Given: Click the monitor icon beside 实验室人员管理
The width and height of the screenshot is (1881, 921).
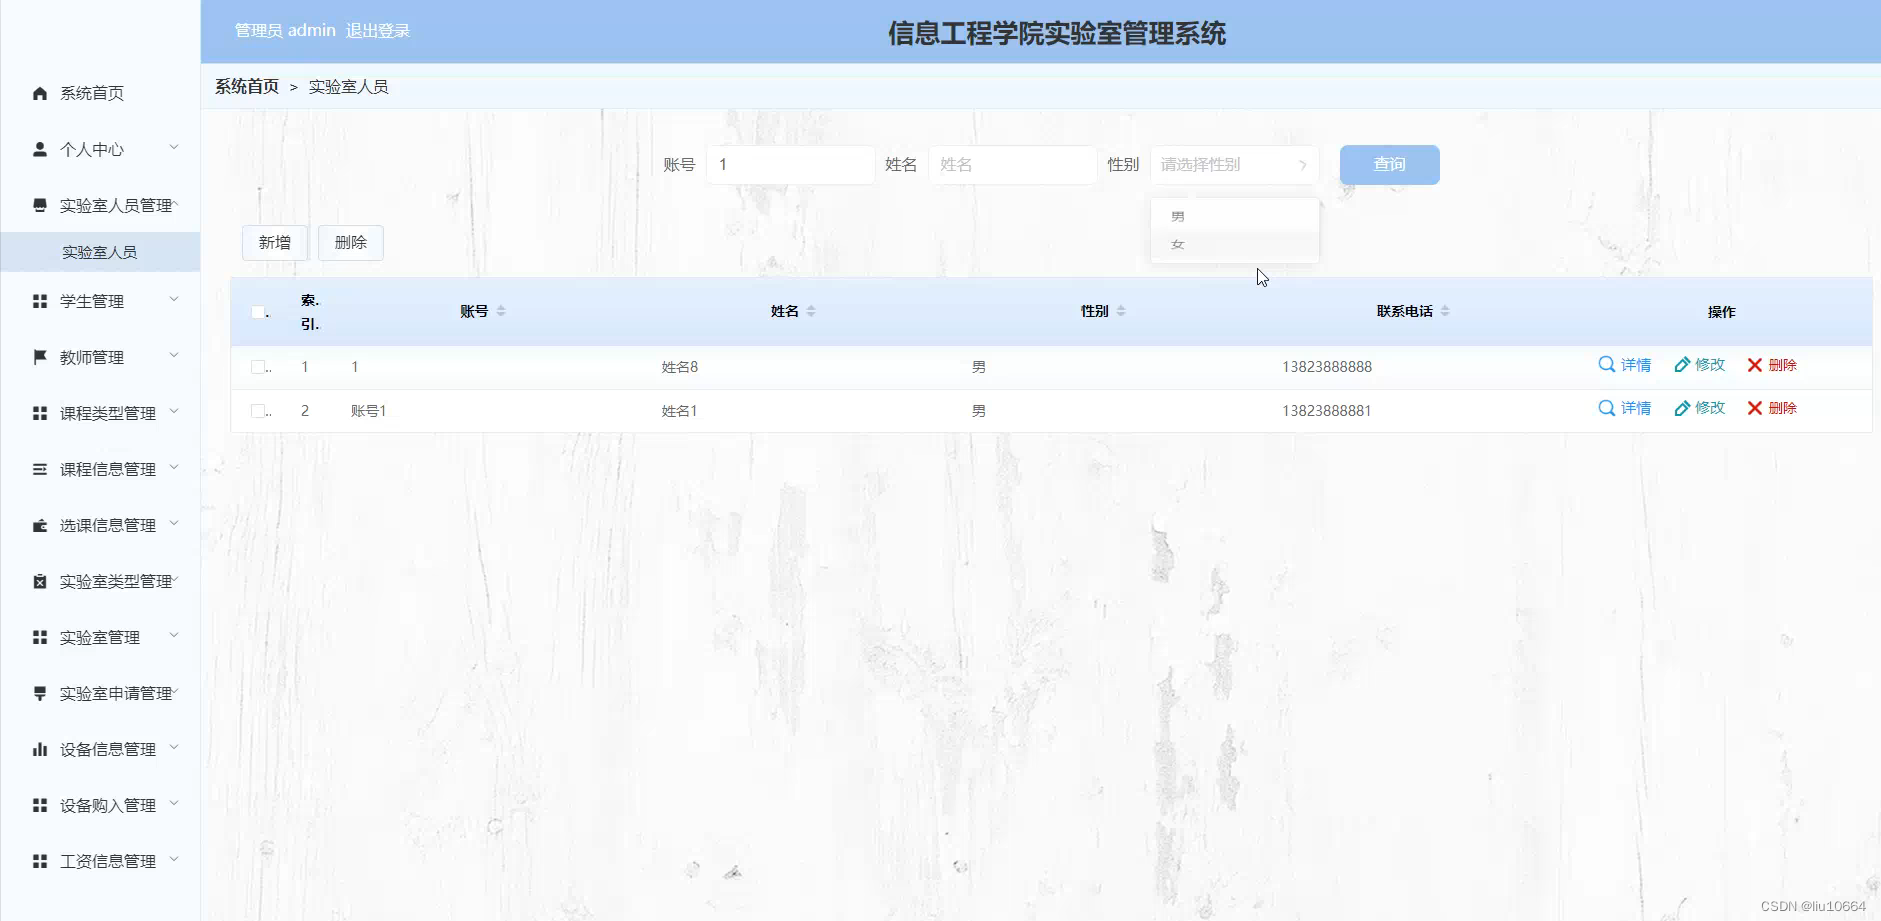Looking at the screenshot, I should click(39, 204).
